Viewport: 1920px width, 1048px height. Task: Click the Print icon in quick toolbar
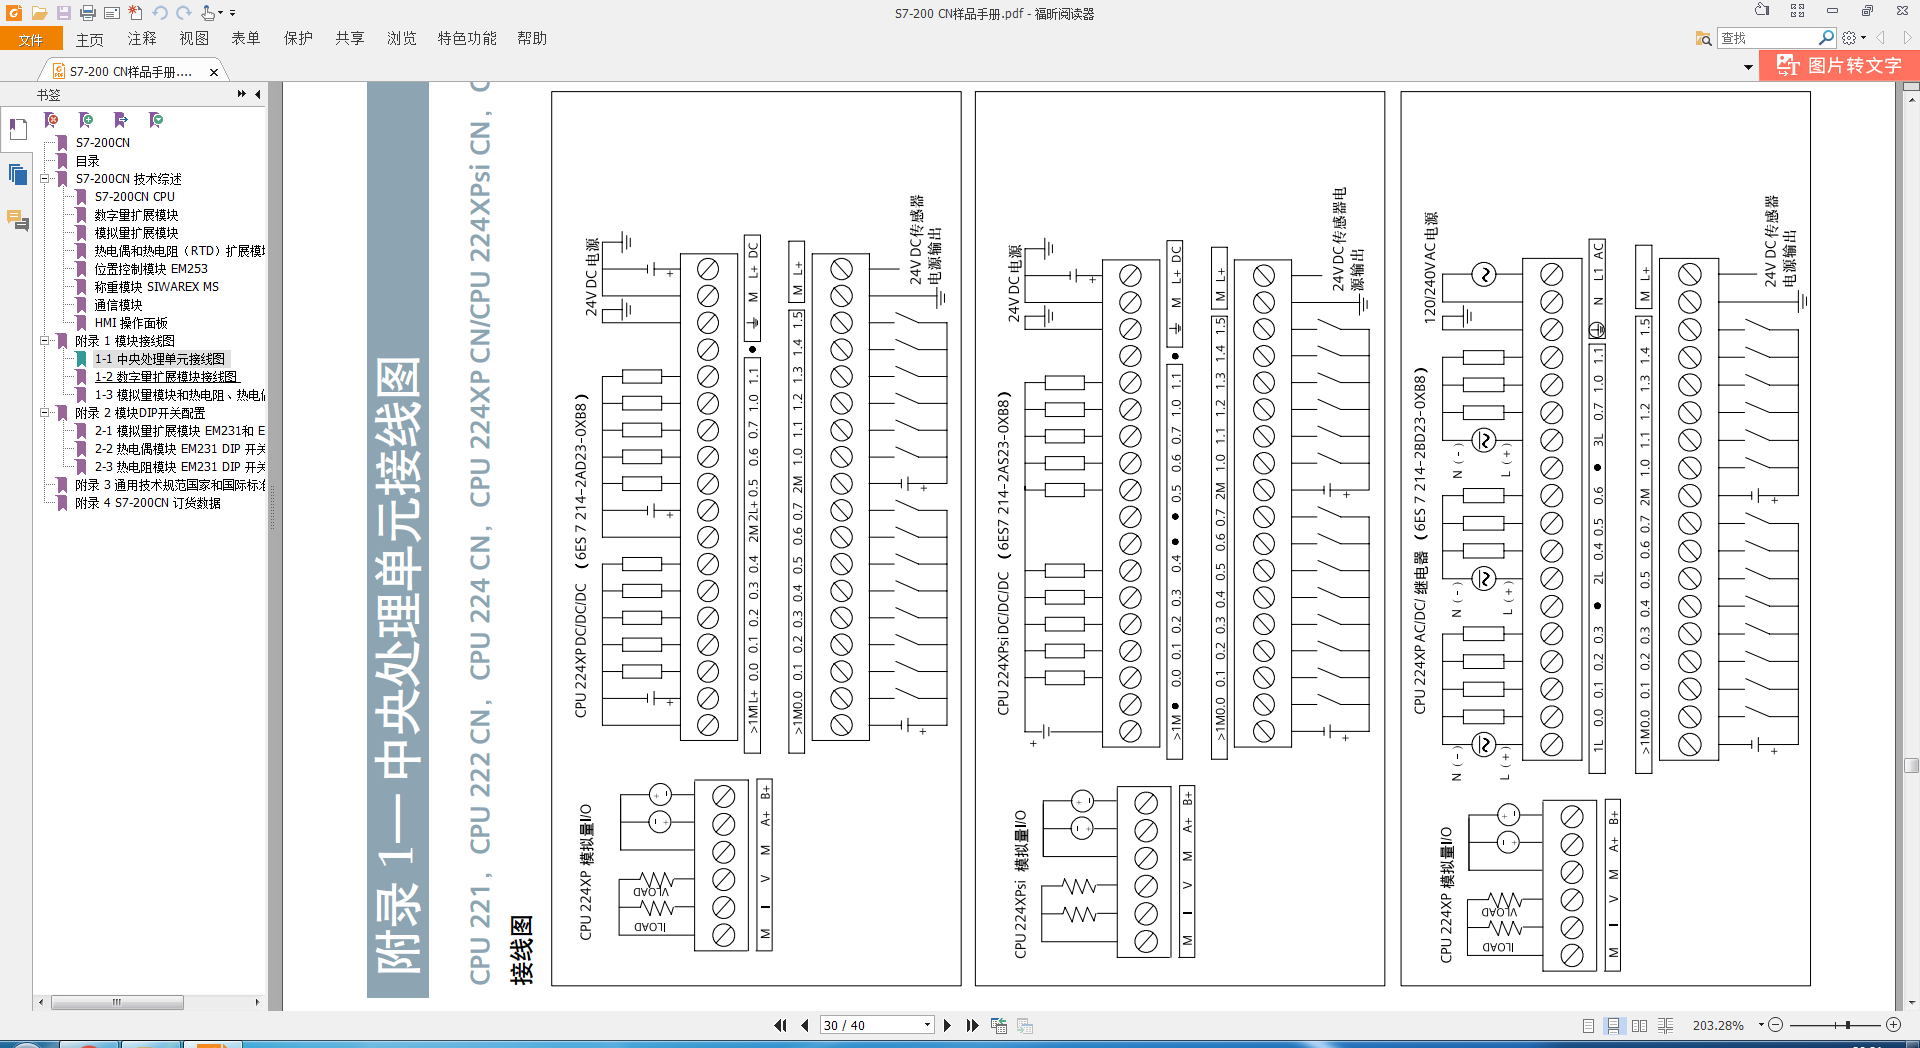tap(87, 13)
